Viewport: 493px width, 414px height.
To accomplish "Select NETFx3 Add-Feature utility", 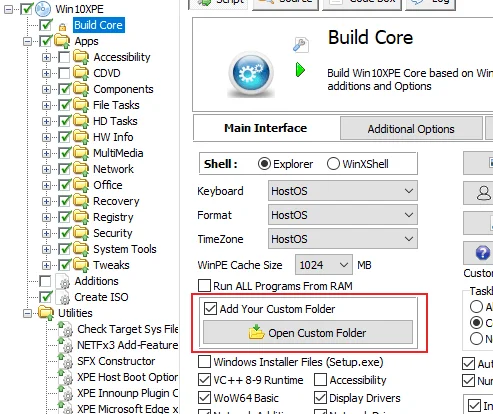I will [128, 345].
